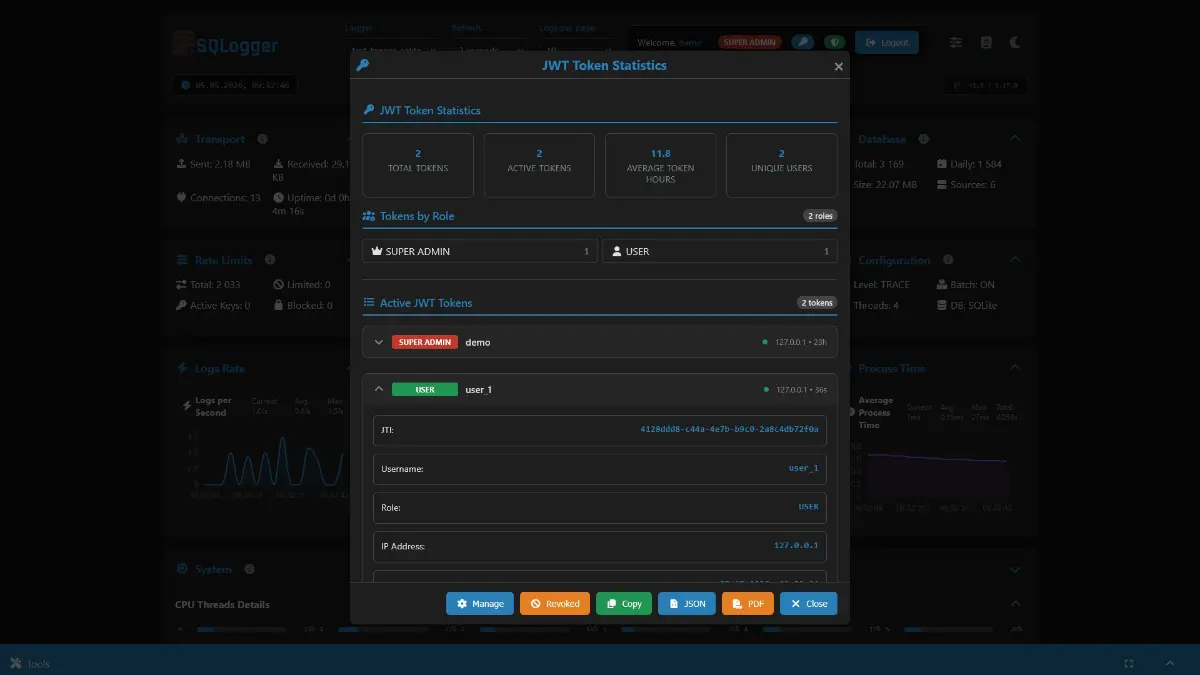Image resolution: width=1200 pixels, height=675 pixels.
Task: Expand the System panel chevron
Action: 1015,569
